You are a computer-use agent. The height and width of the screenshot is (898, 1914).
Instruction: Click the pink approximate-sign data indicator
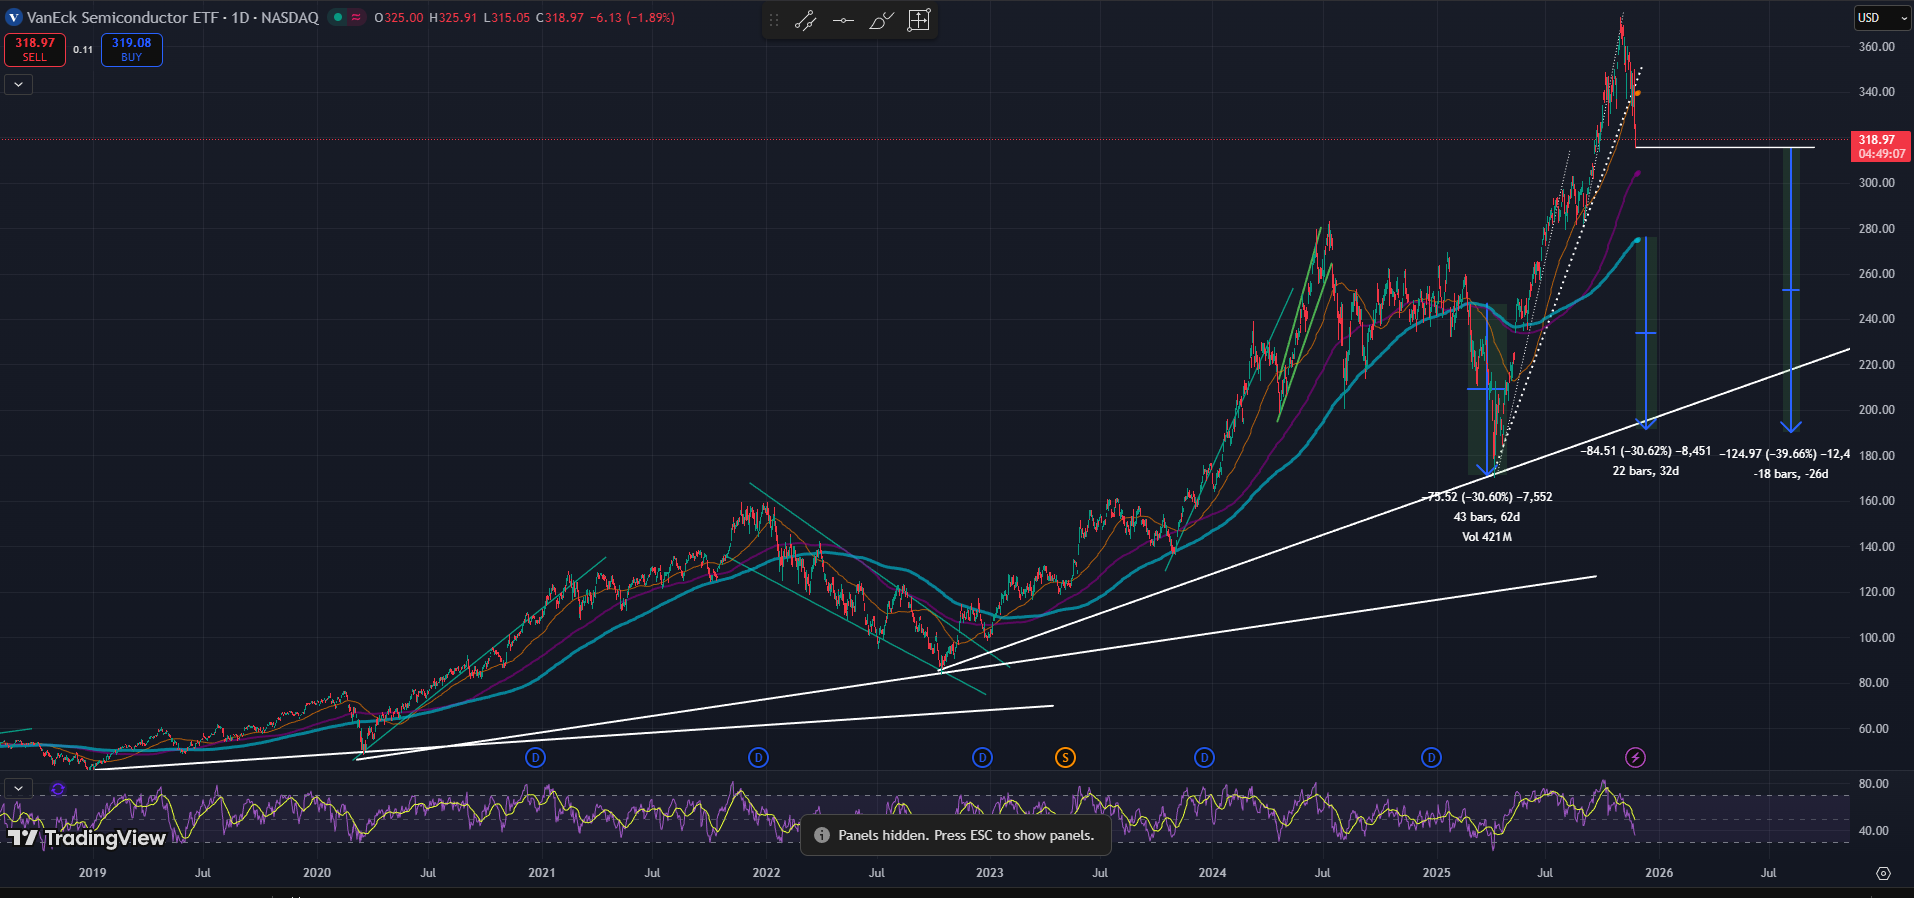pyautogui.click(x=356, y=17)
